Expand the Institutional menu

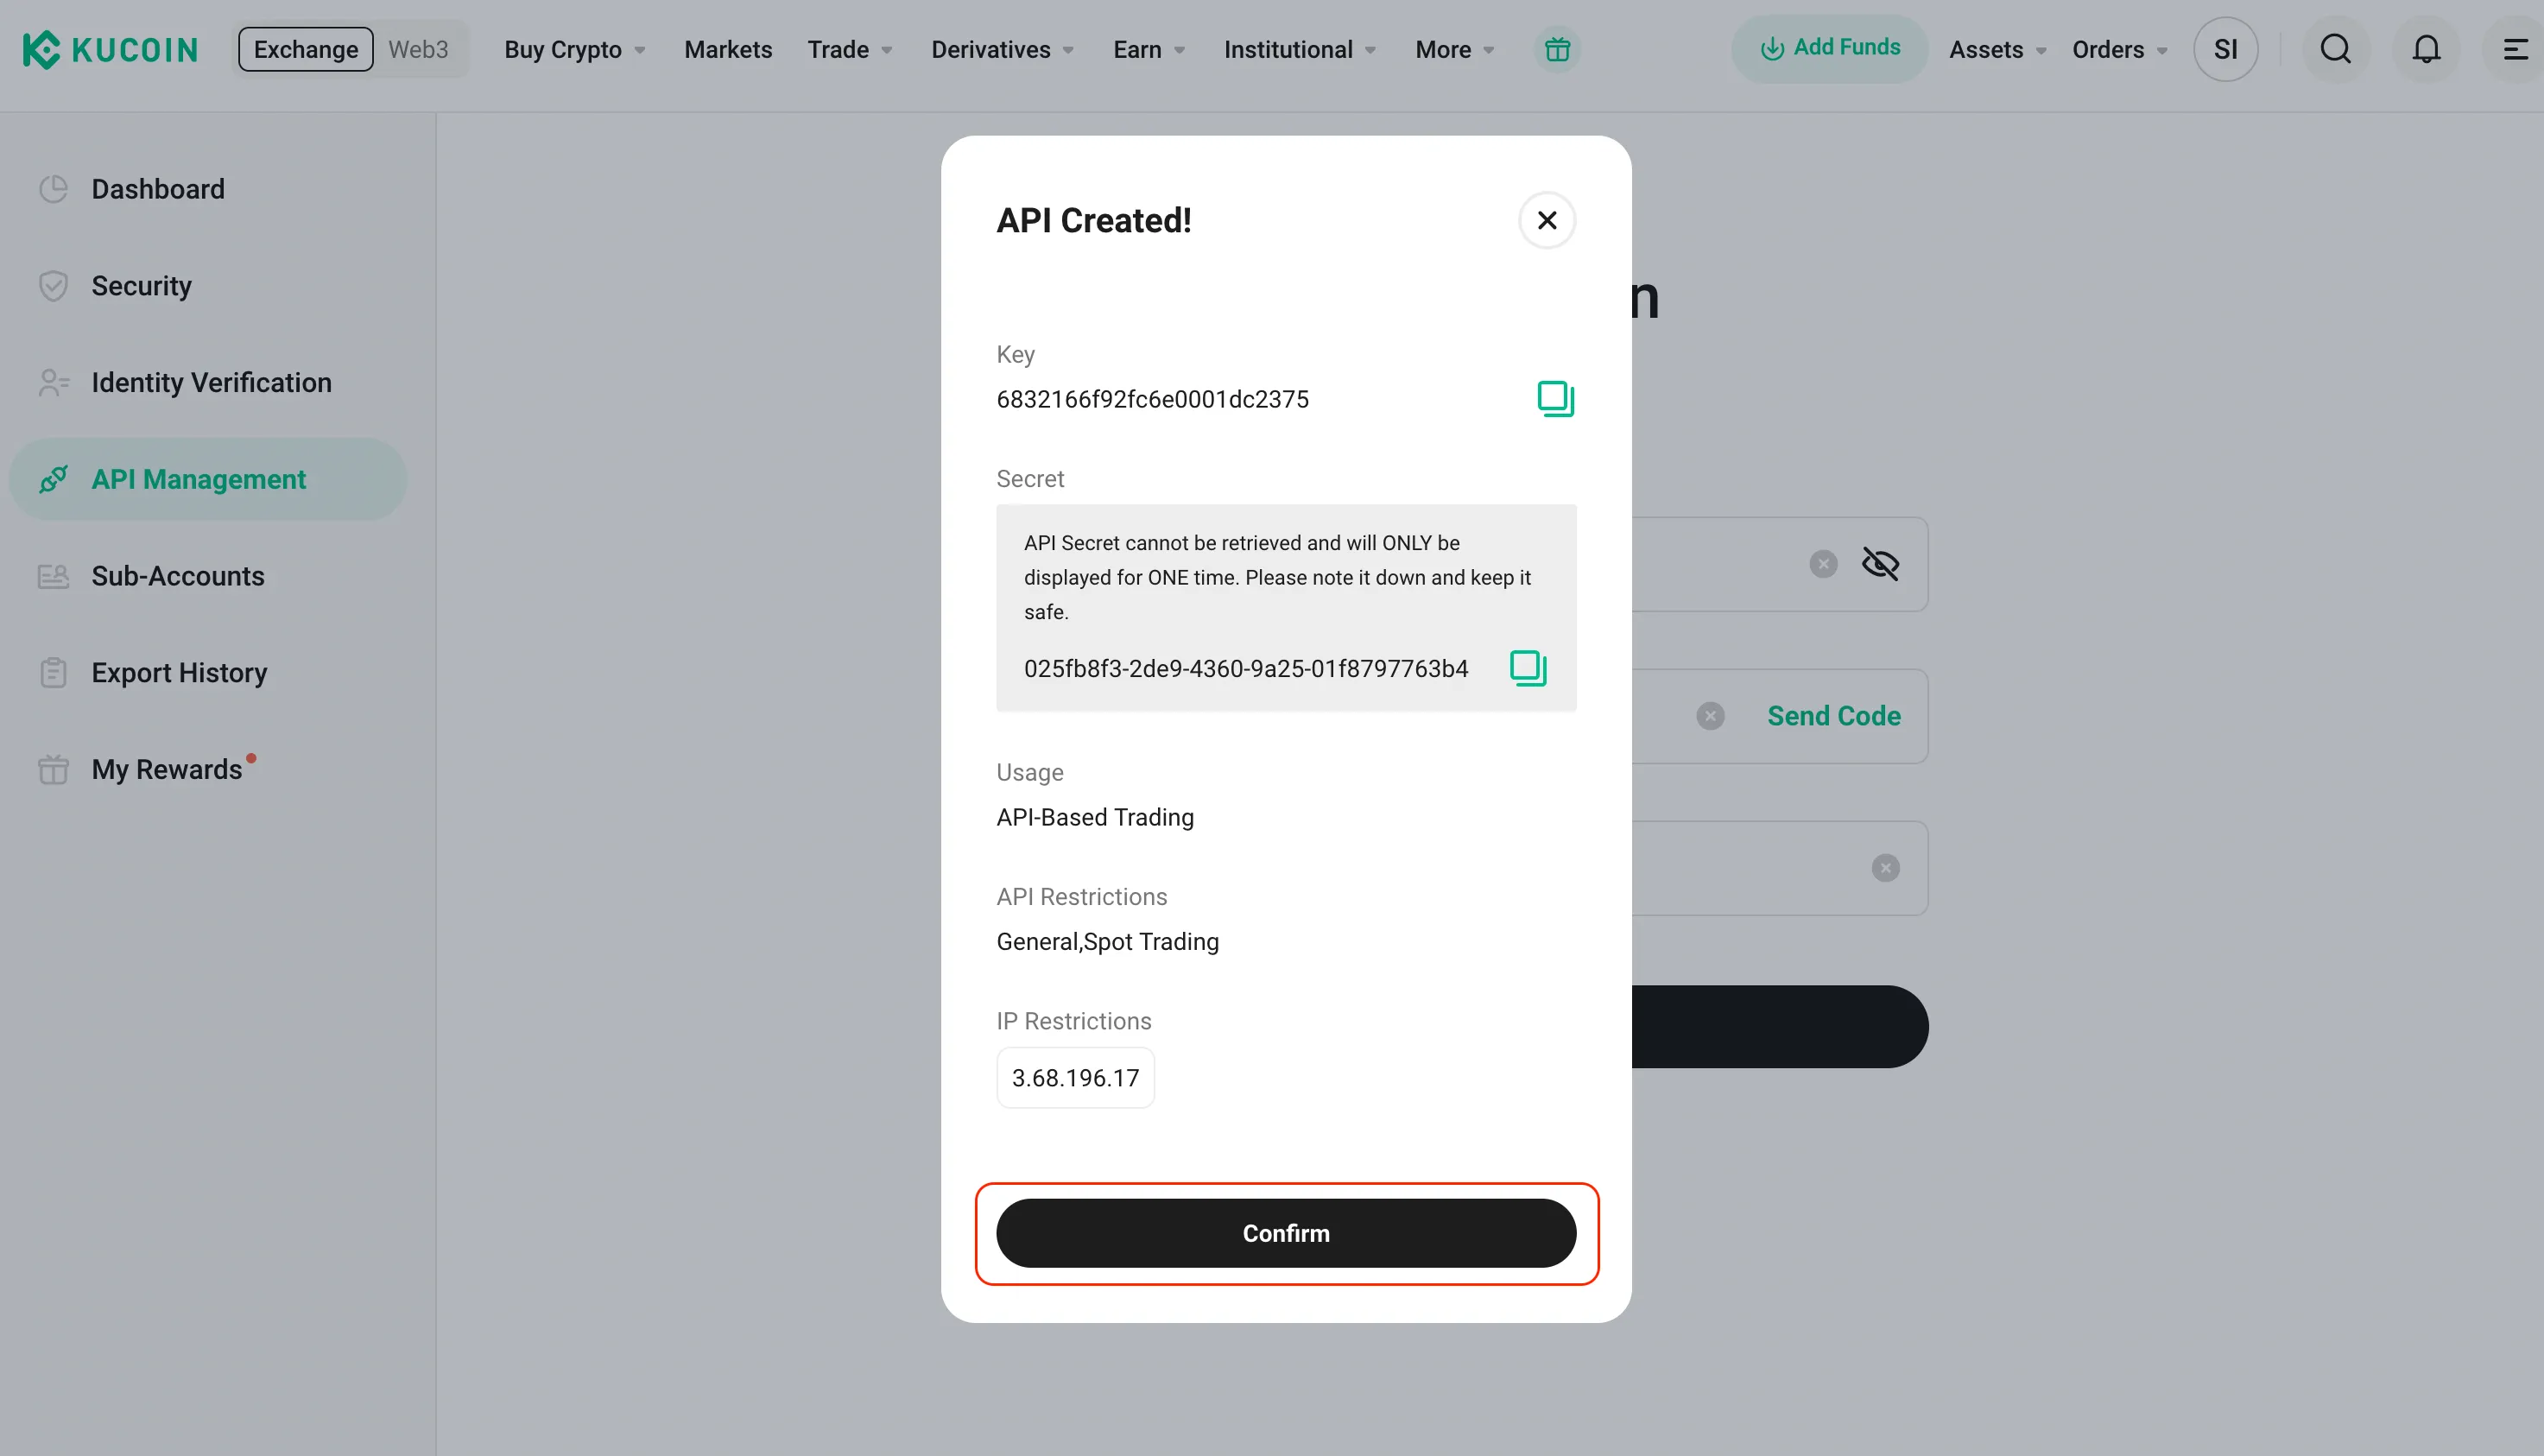1300,49
